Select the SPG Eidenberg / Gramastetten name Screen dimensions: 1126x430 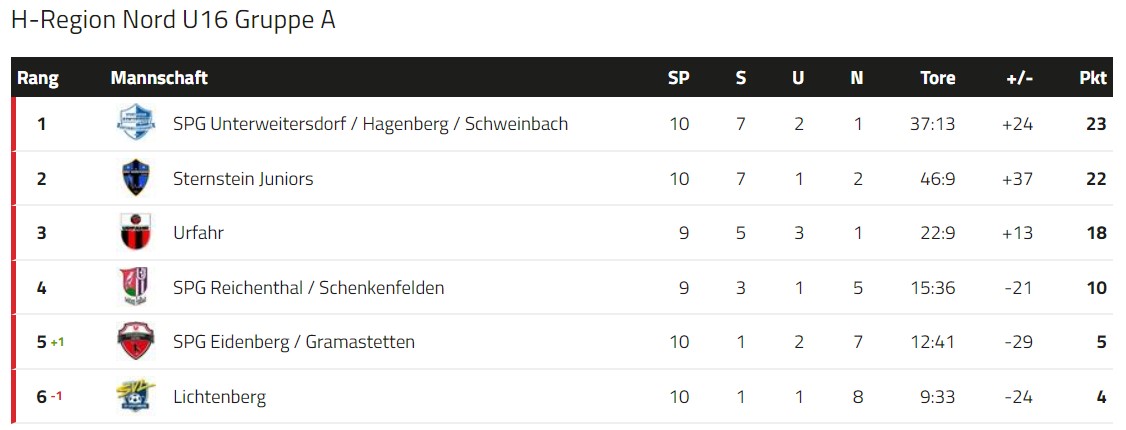pyautogui.click(x=294, y=342)
